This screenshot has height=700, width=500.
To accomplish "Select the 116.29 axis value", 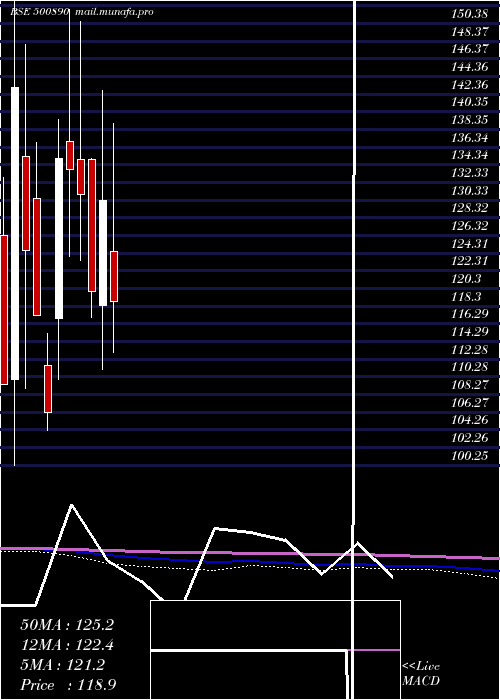I will pyautogui.click(x=470, y=314).
